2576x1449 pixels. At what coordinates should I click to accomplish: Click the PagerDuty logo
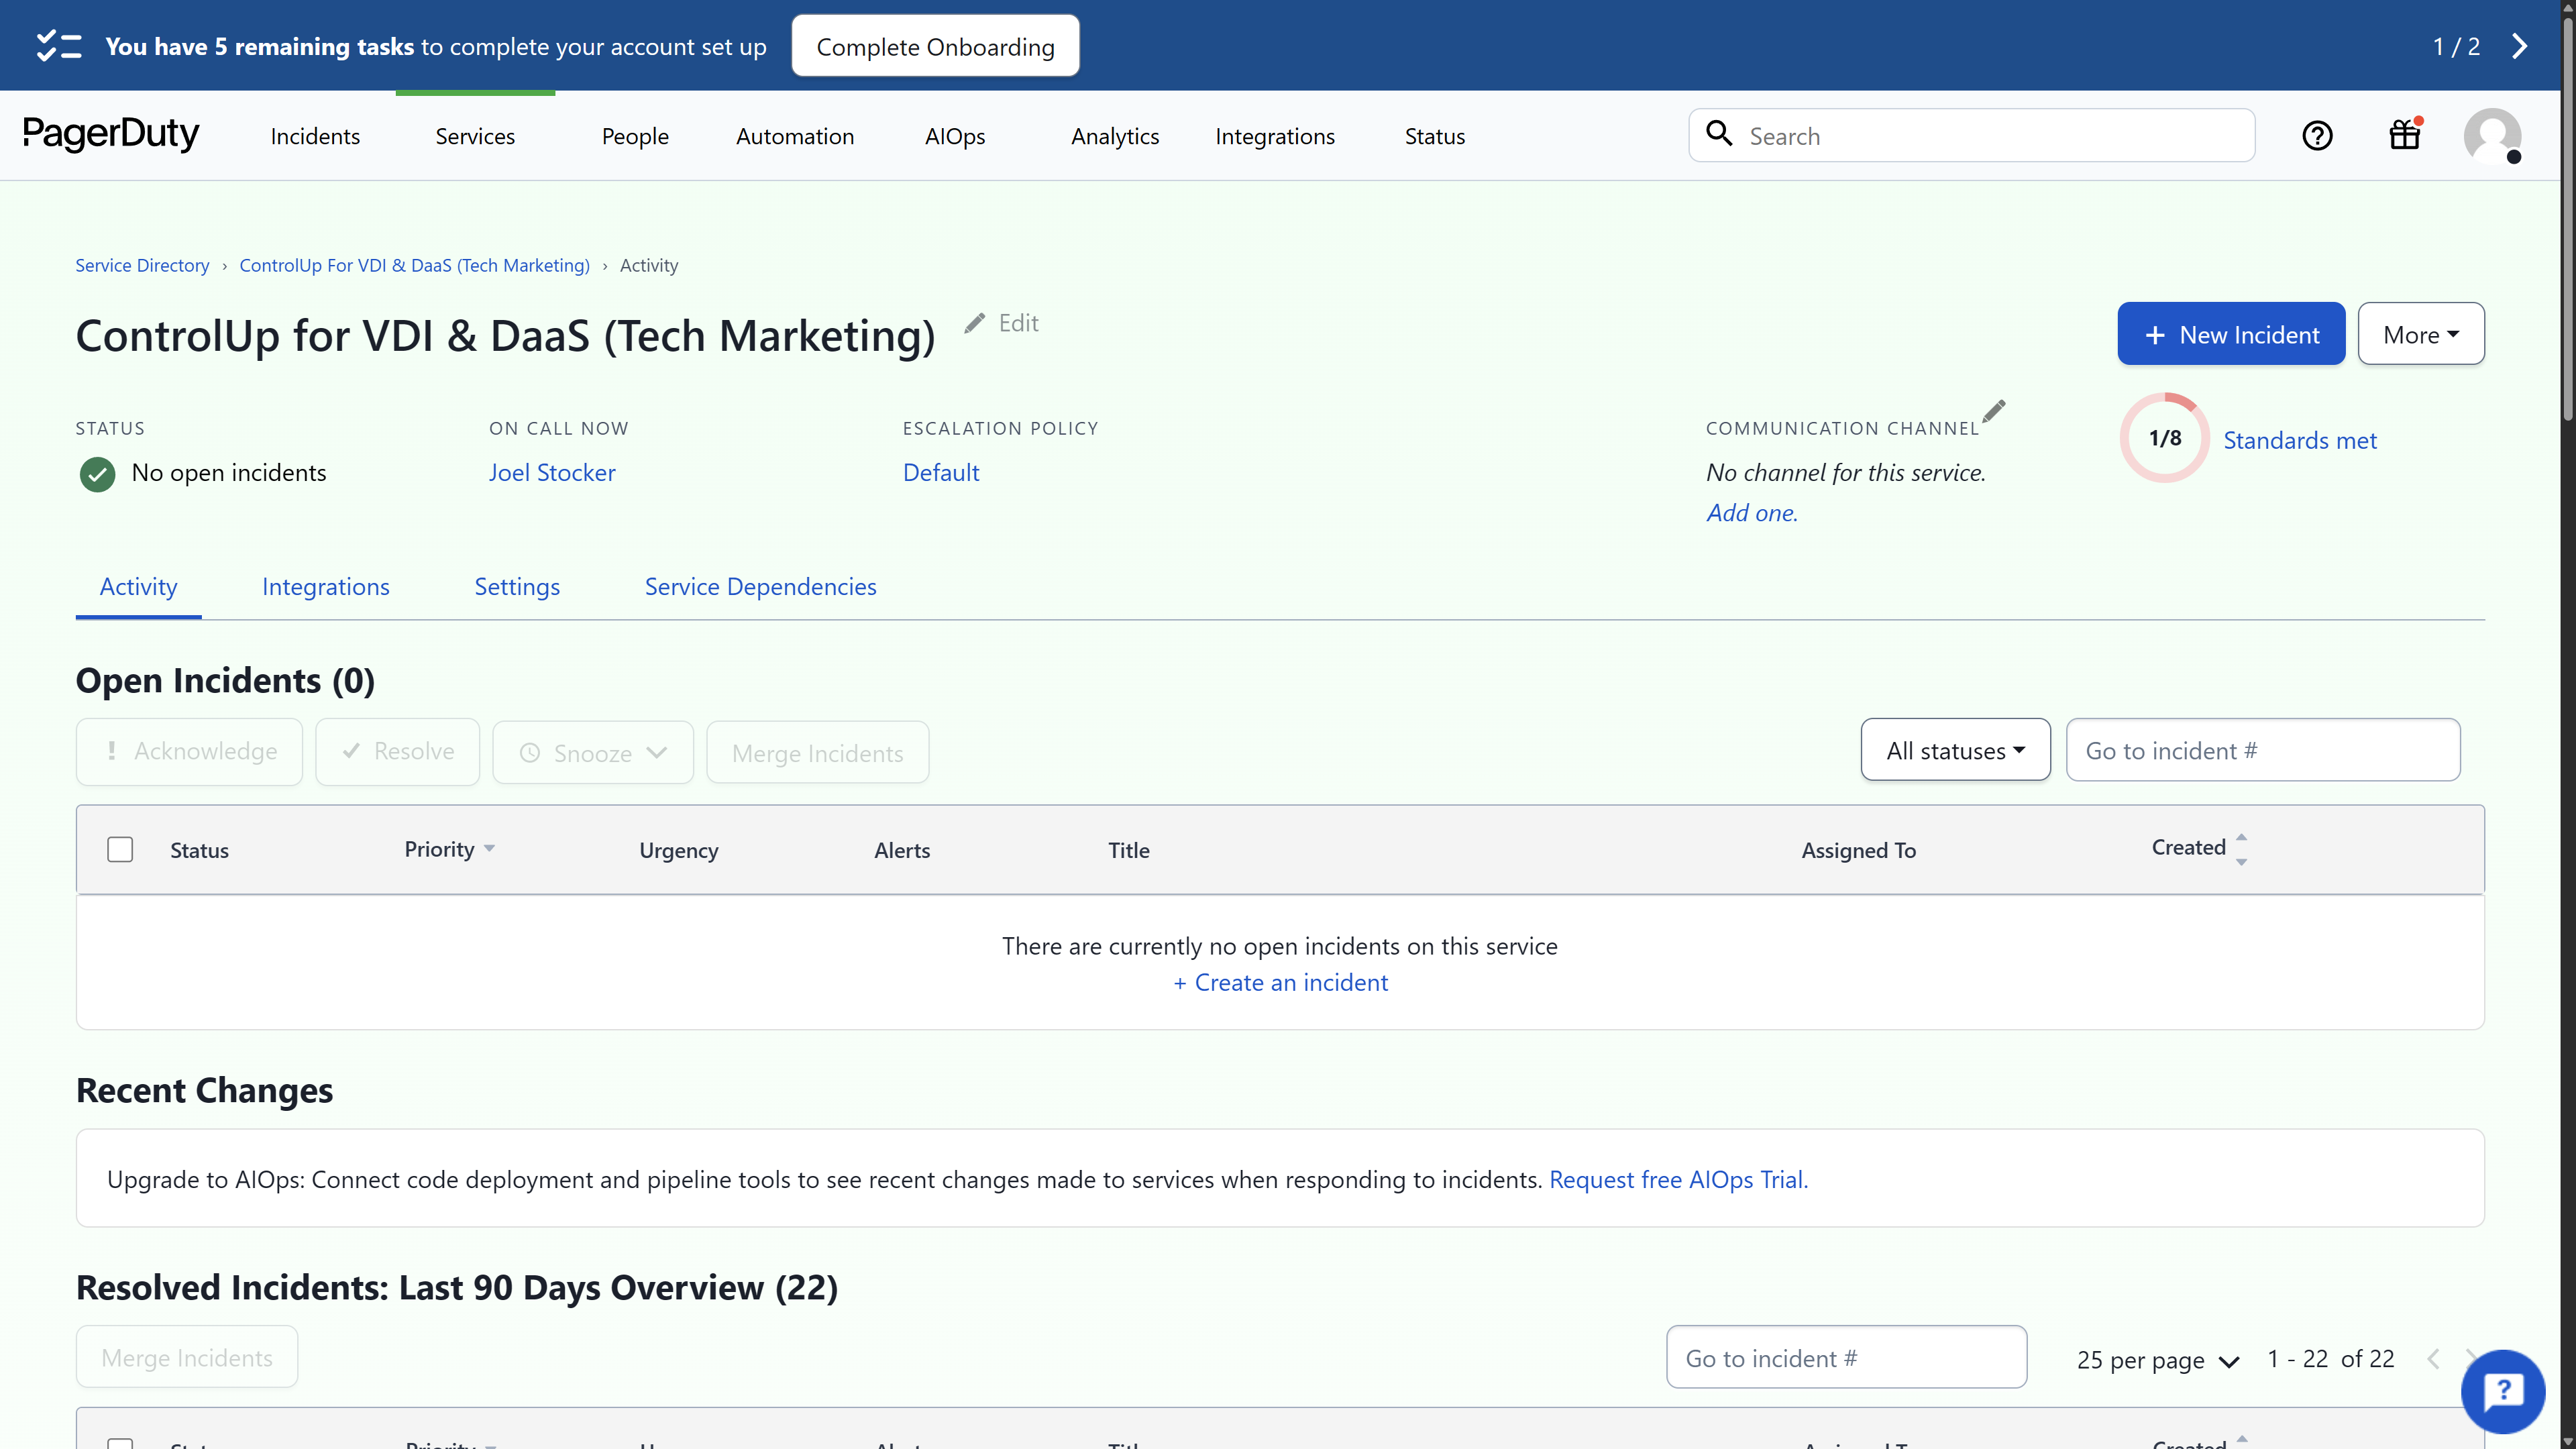(x=111, y=134)
